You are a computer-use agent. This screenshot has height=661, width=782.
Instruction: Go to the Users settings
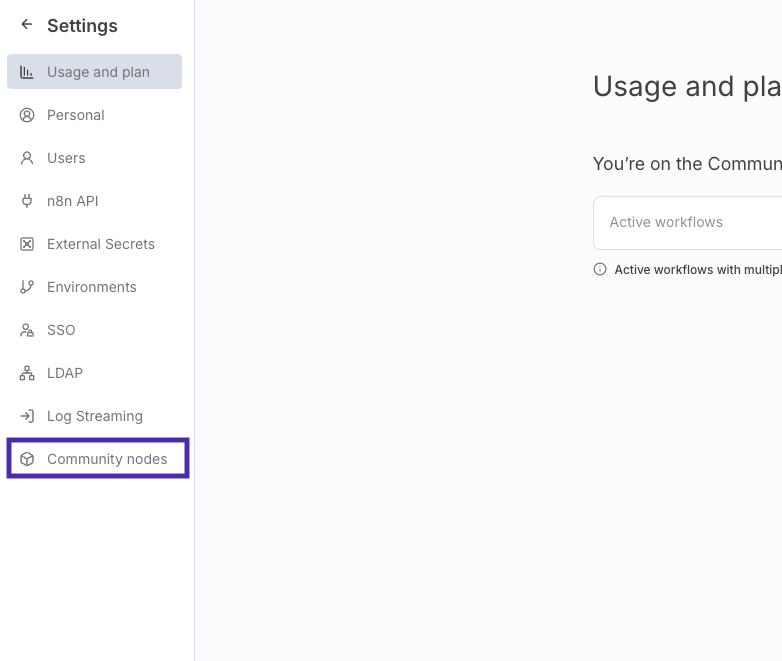click(x=94, y=158)
